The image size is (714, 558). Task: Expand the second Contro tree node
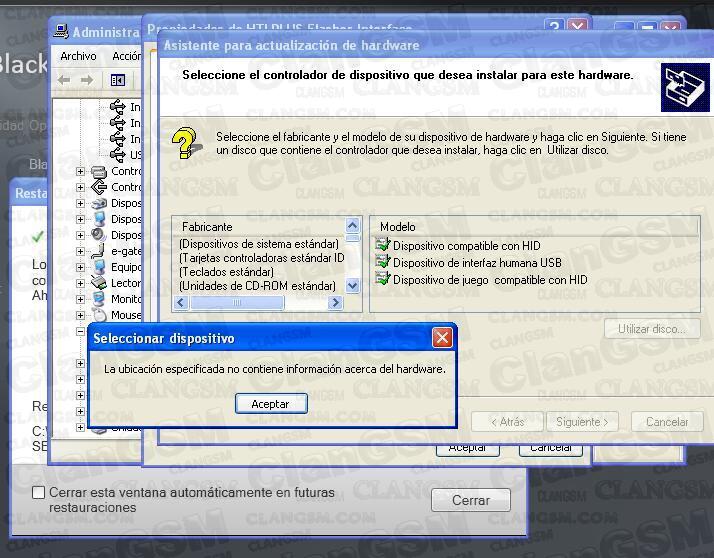(81, 187)
